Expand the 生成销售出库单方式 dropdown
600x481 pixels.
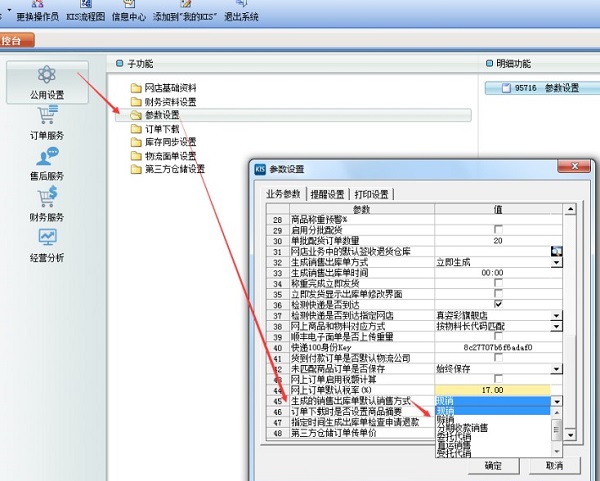pos(556,261)
